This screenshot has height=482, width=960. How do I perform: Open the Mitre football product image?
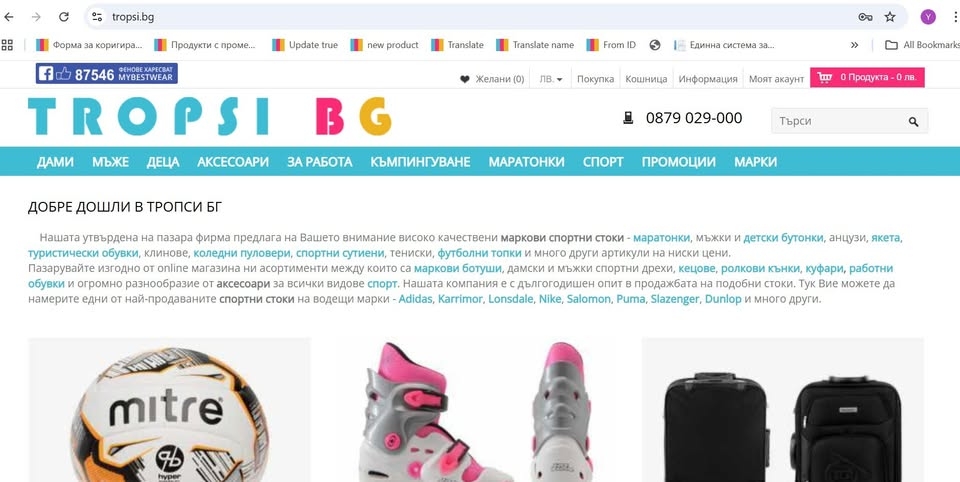pos(170,410)
